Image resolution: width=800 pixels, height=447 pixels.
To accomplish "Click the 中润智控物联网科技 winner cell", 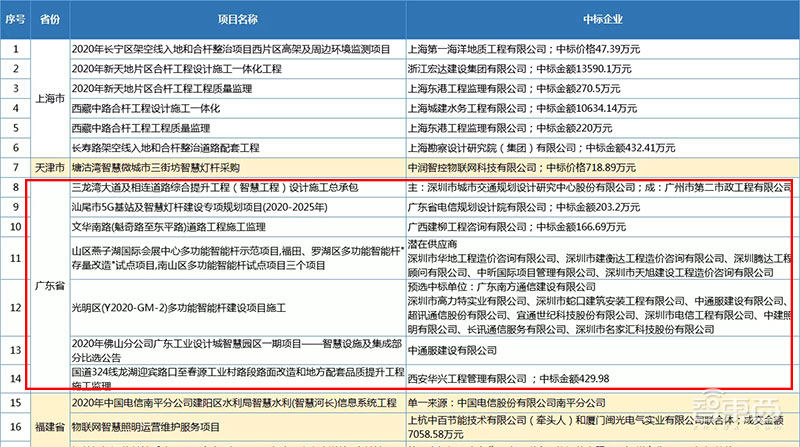I will tap(601, 165).
